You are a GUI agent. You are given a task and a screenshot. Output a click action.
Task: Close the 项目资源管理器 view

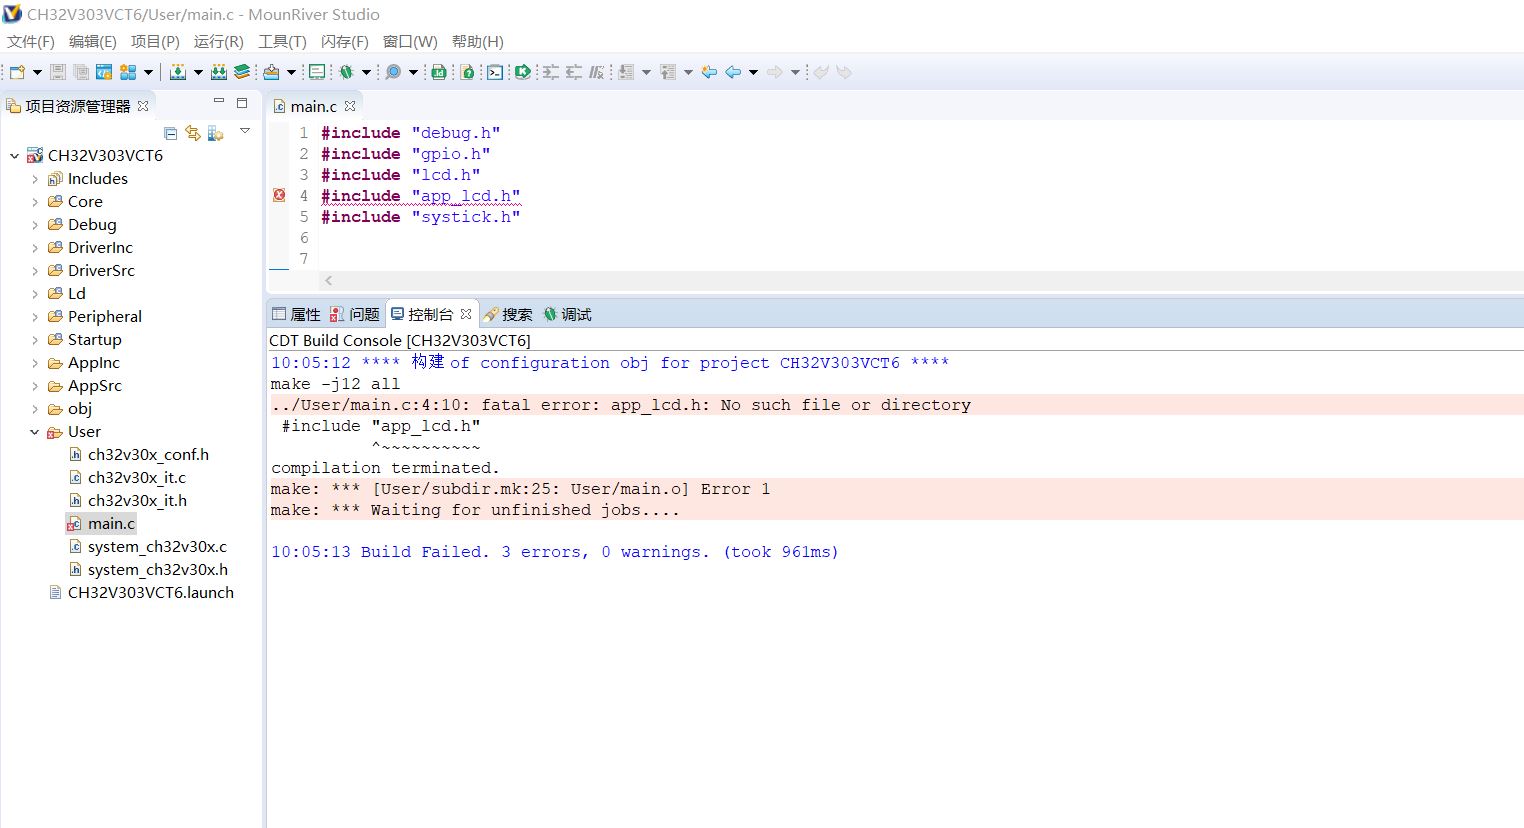point(143,106)
